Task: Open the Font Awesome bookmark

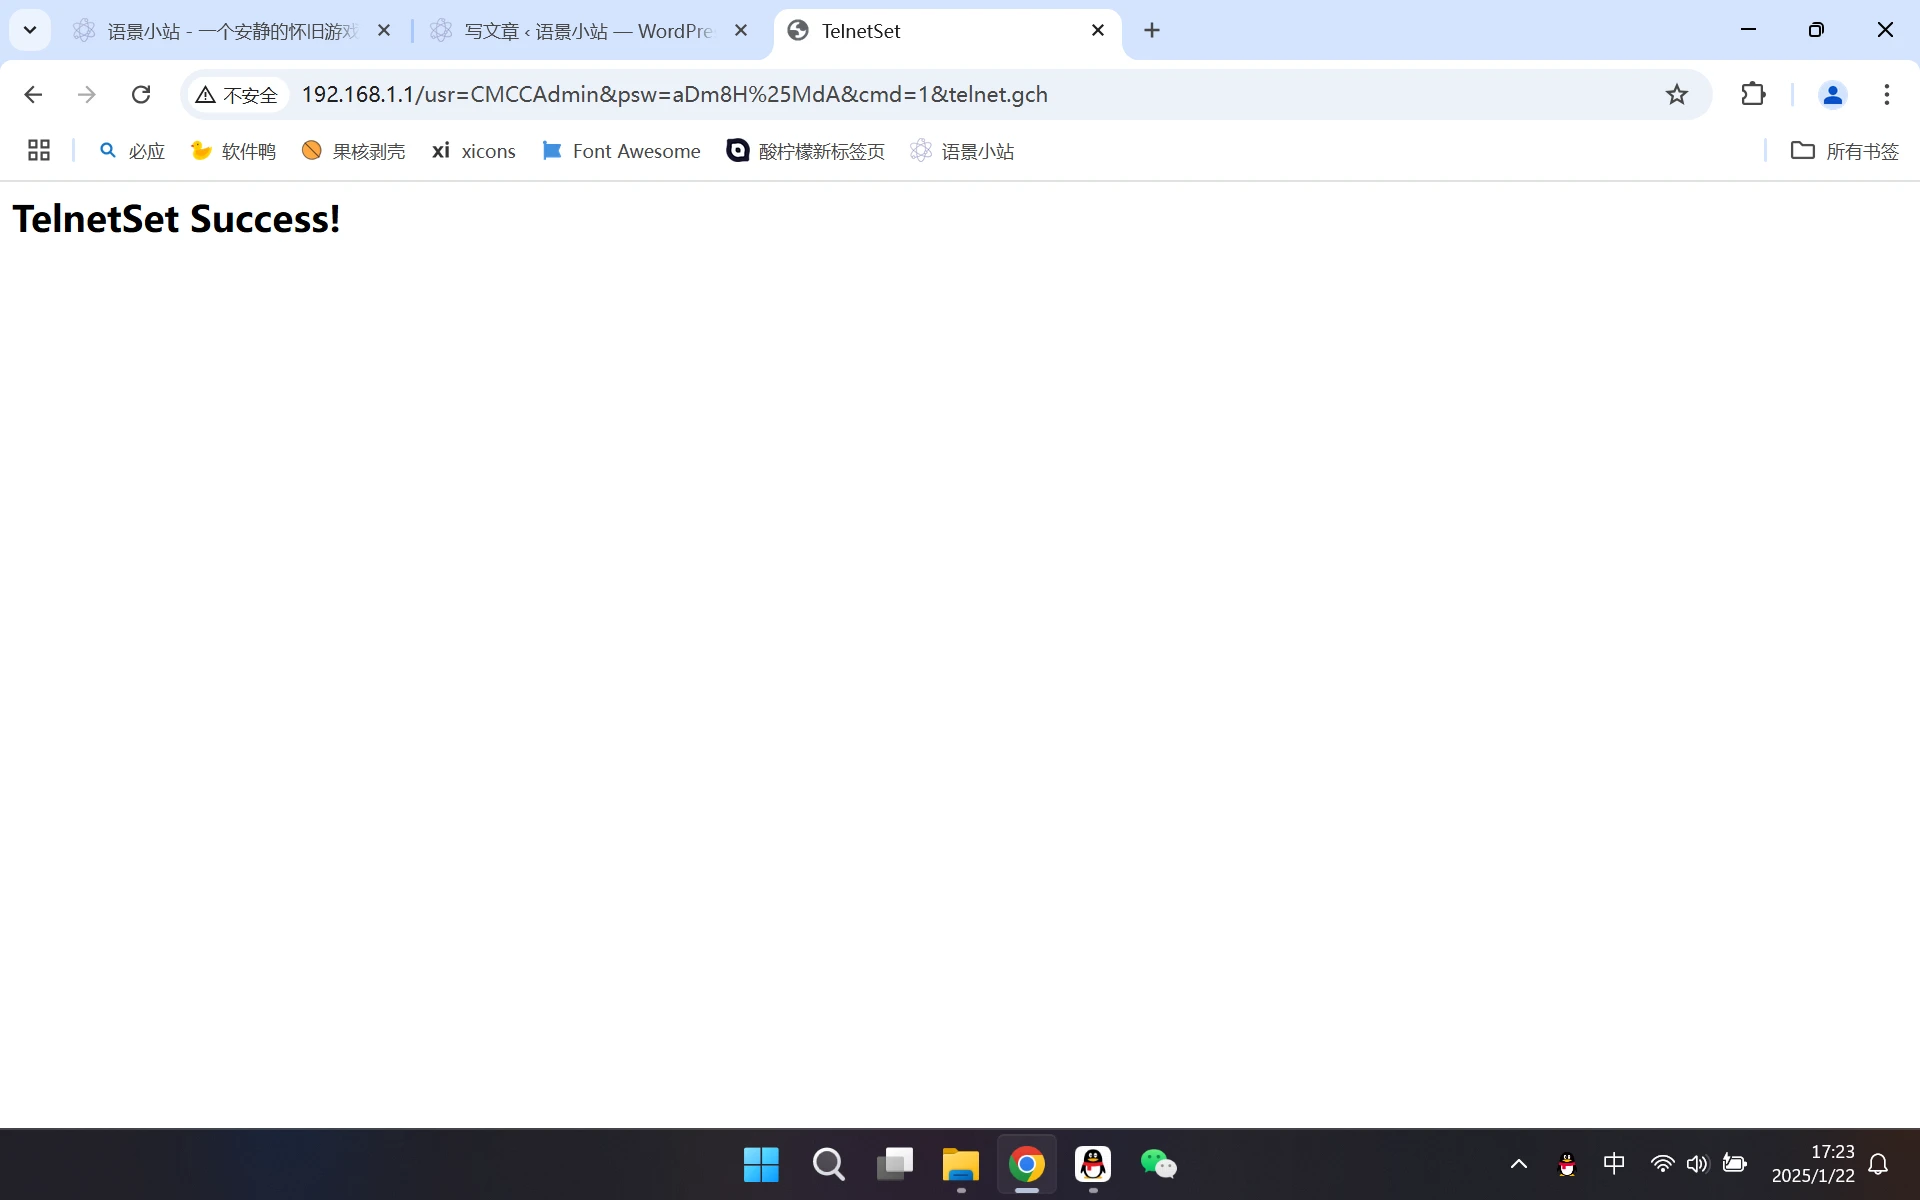Action: click(621, 151)
